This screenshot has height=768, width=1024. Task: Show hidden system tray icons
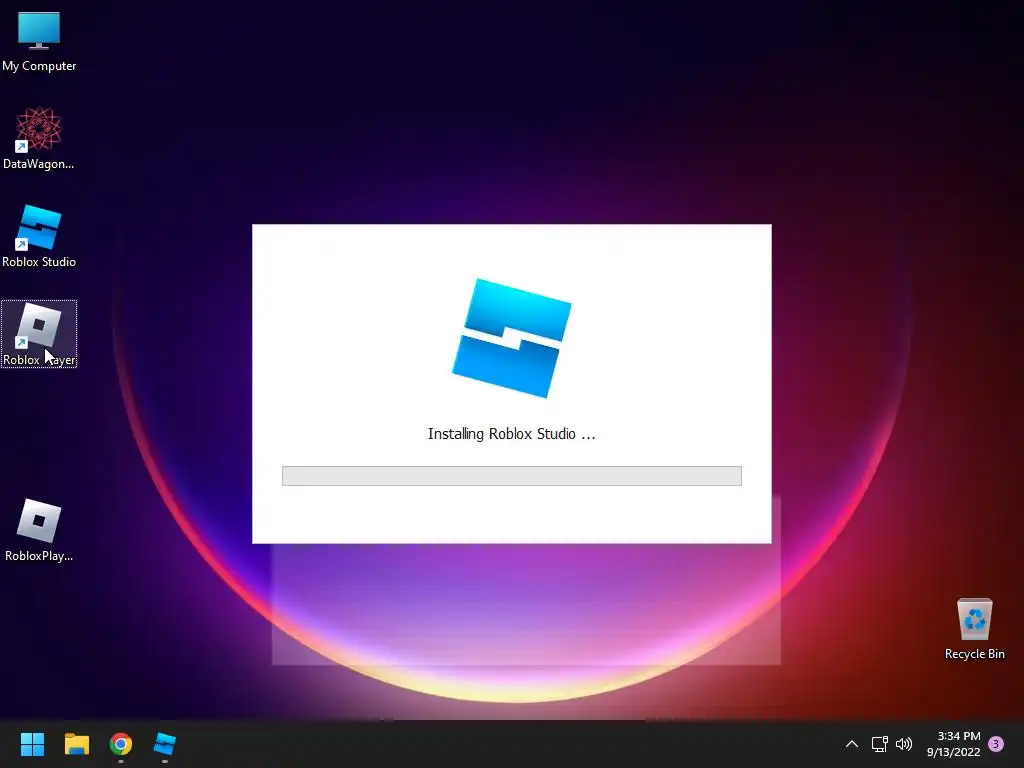point(852,744)
